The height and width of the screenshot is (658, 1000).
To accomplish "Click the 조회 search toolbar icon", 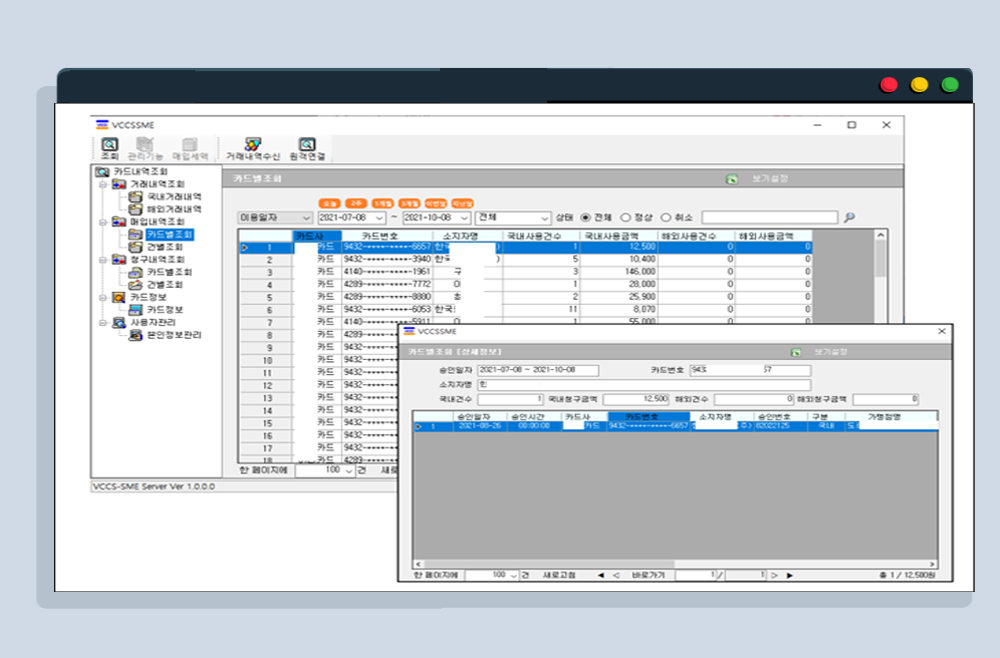I will pos(110,145).
